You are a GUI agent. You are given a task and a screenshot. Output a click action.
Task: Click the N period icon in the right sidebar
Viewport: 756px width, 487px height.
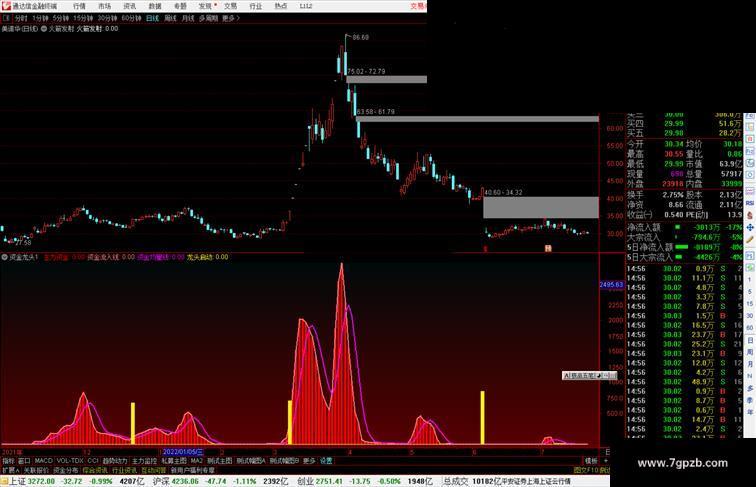pos(750,376)
